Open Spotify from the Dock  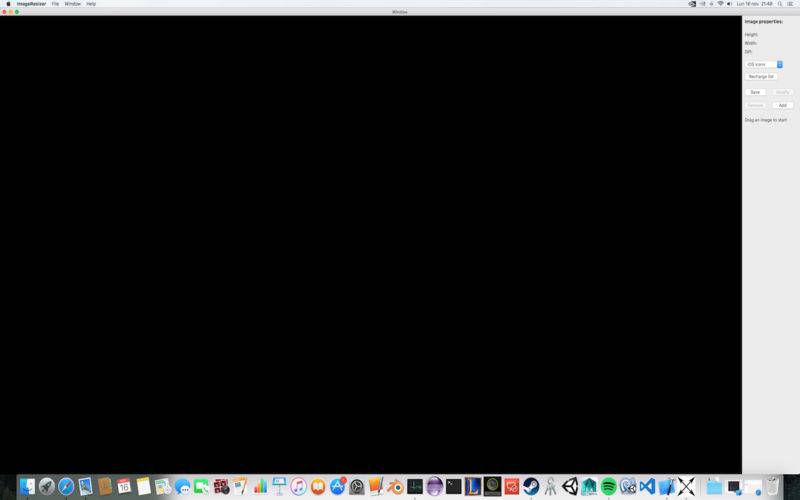[x=609, y=486]
